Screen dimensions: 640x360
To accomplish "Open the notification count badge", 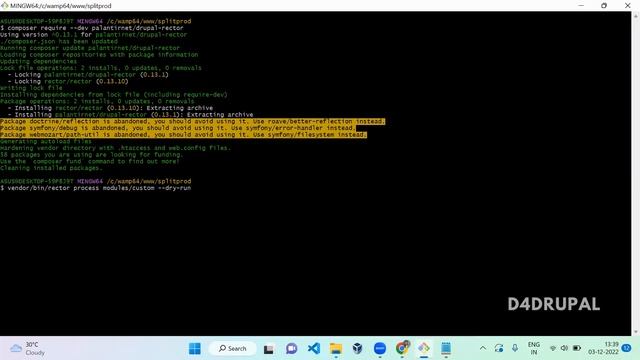I will pos(627,348).
